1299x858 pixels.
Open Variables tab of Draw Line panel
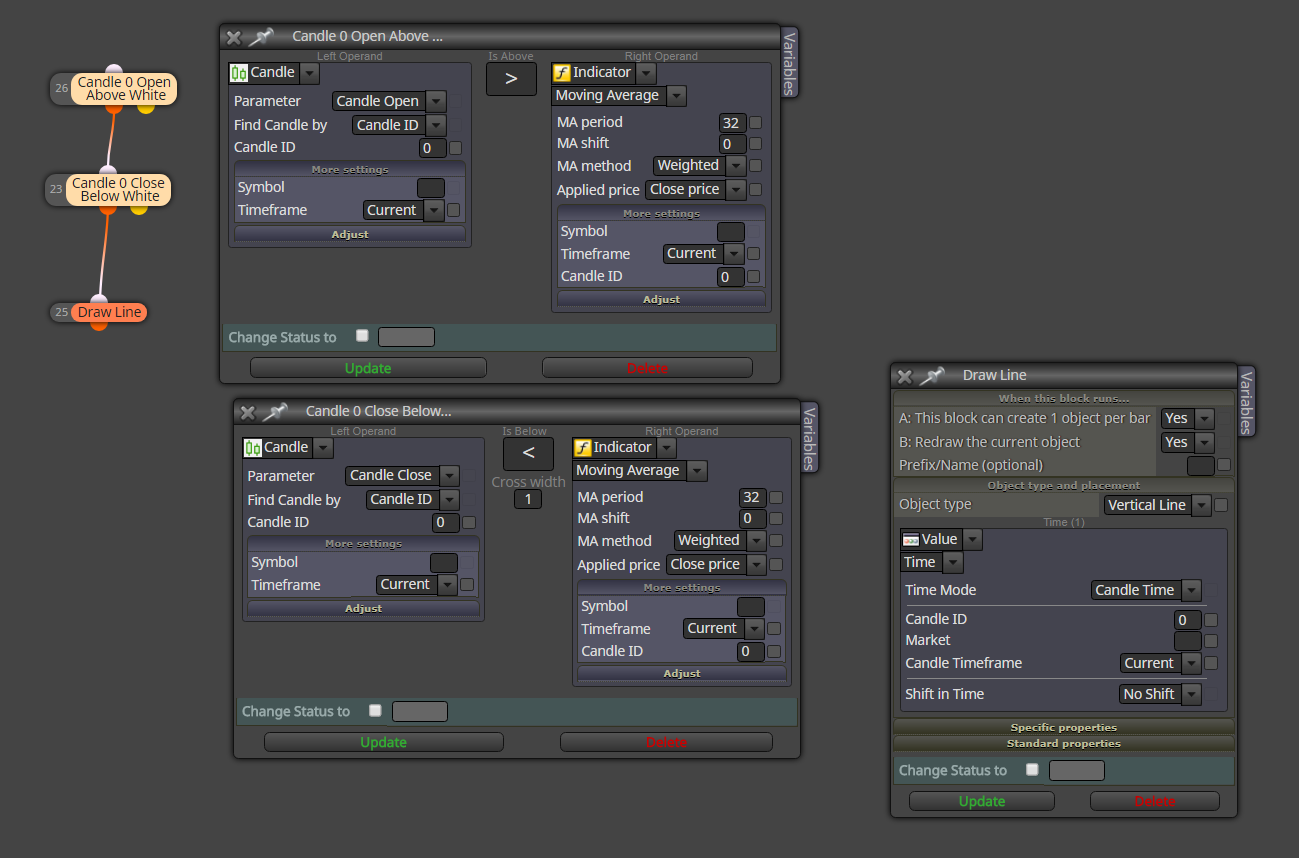[x=1247, y=401]
